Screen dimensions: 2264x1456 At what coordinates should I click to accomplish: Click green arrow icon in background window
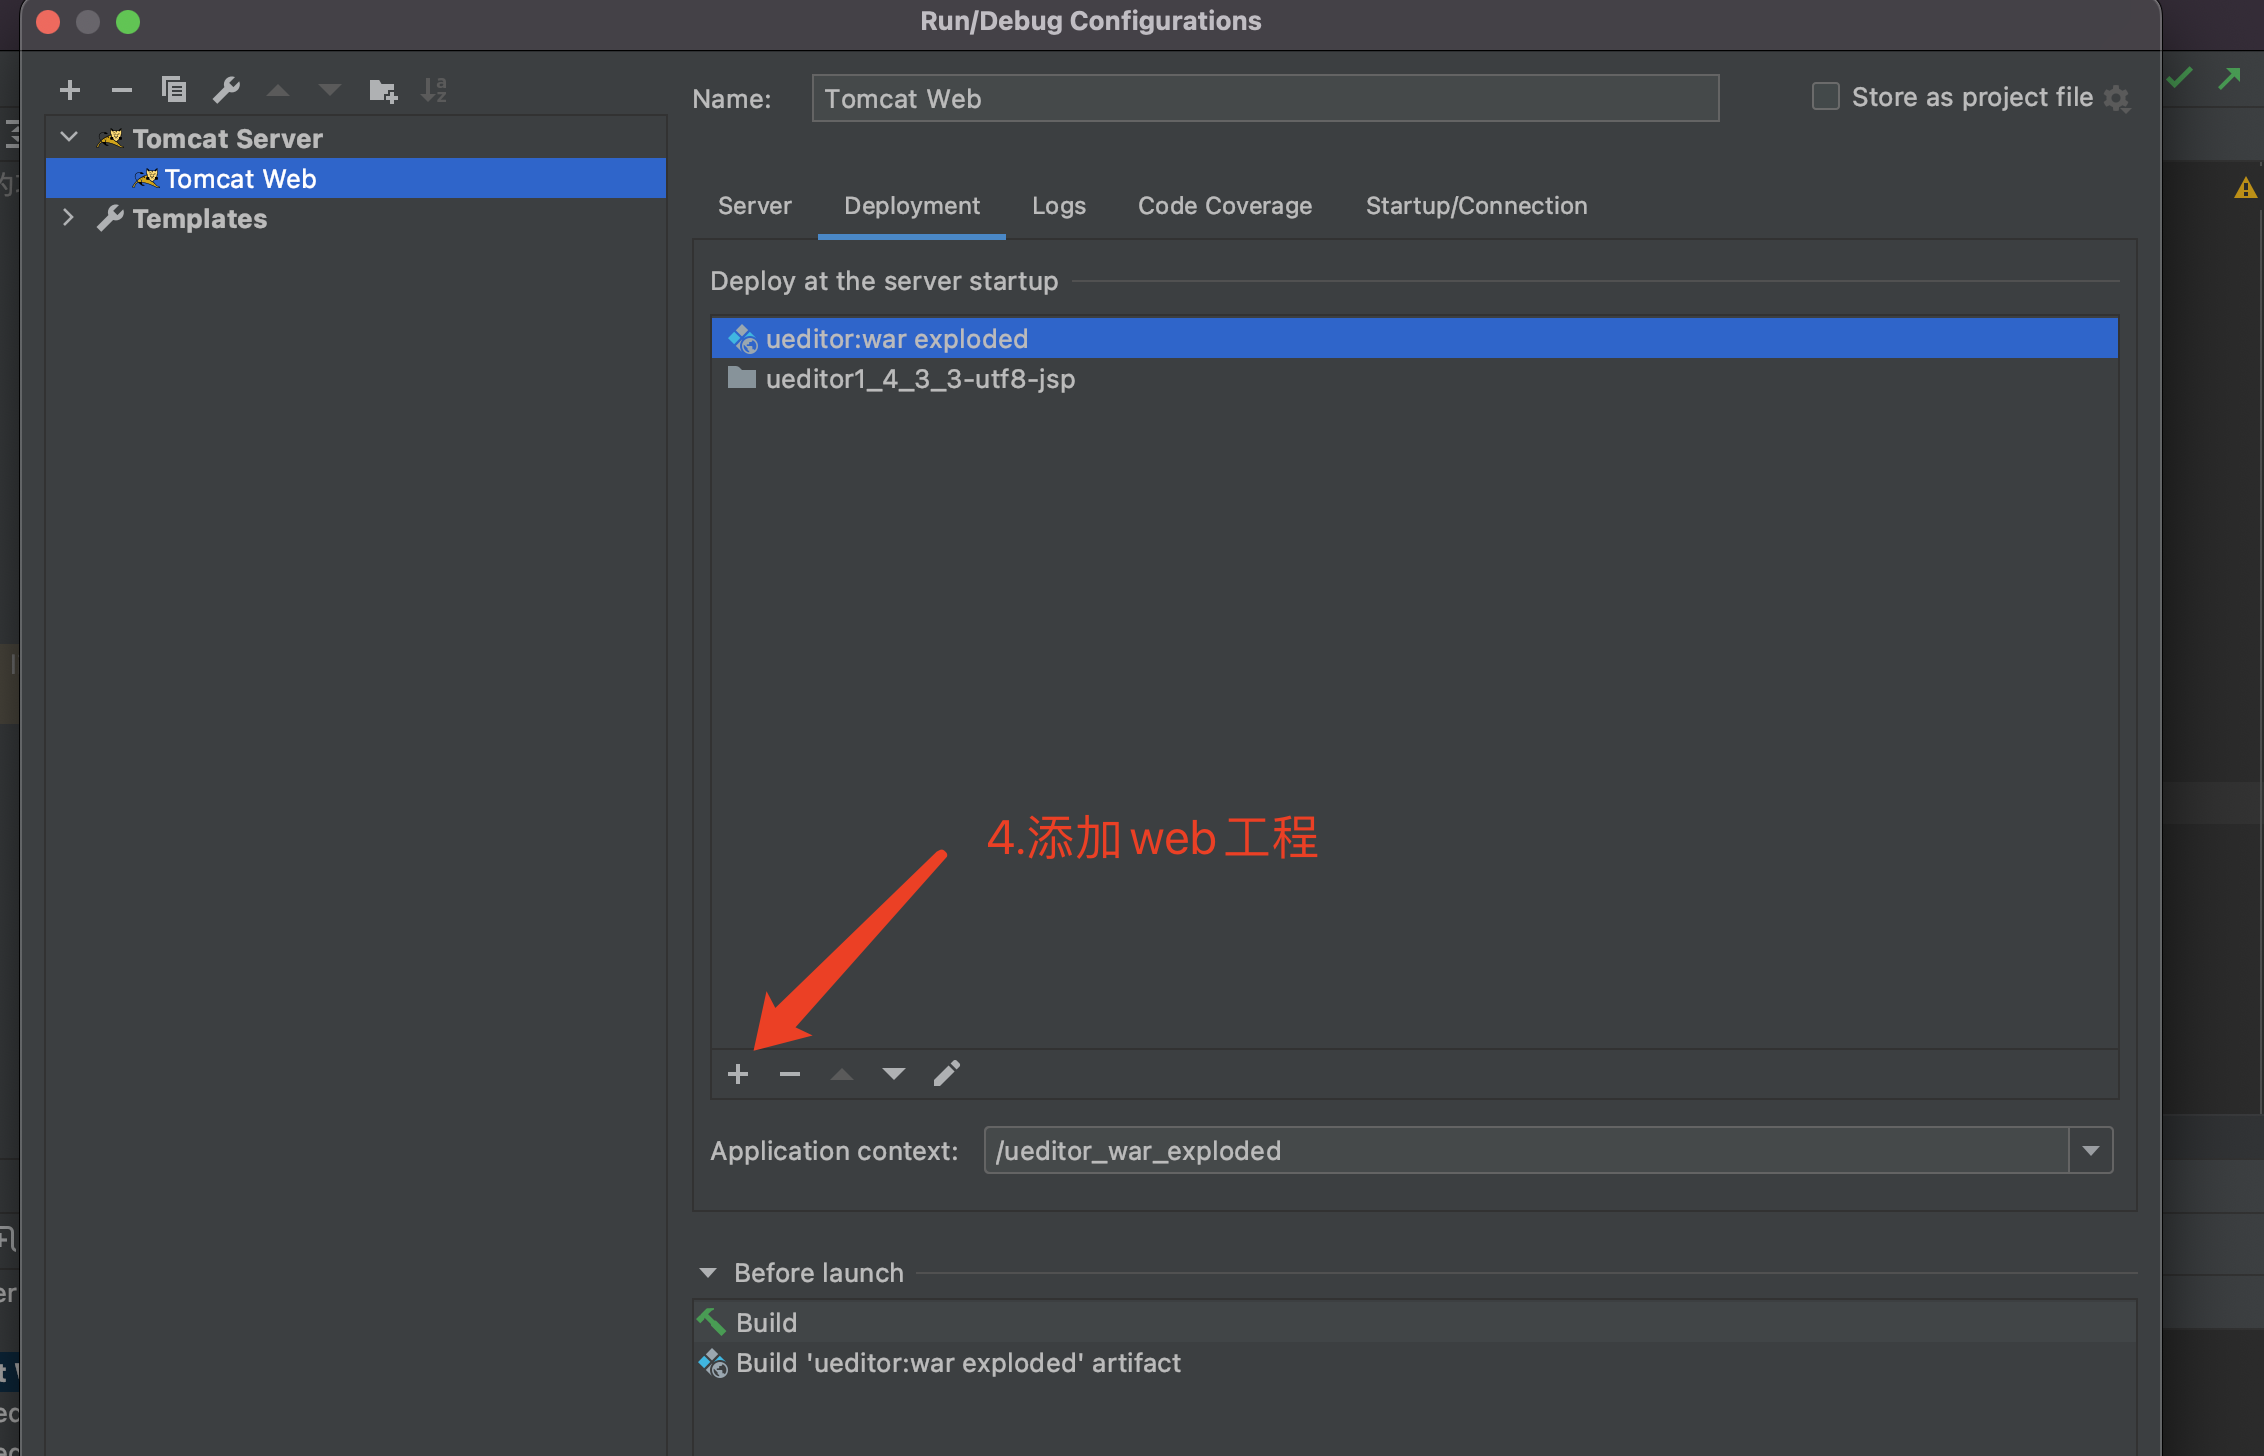(2230, 77)
